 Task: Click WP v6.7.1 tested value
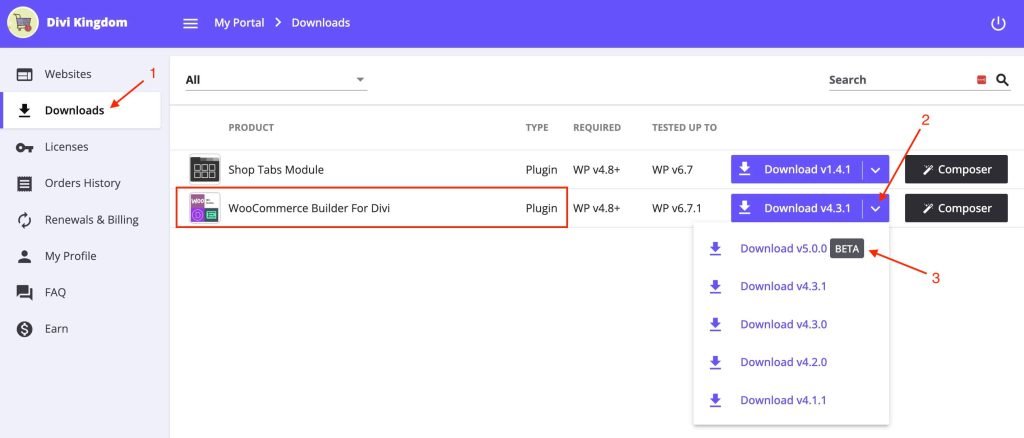coord(677,209)
